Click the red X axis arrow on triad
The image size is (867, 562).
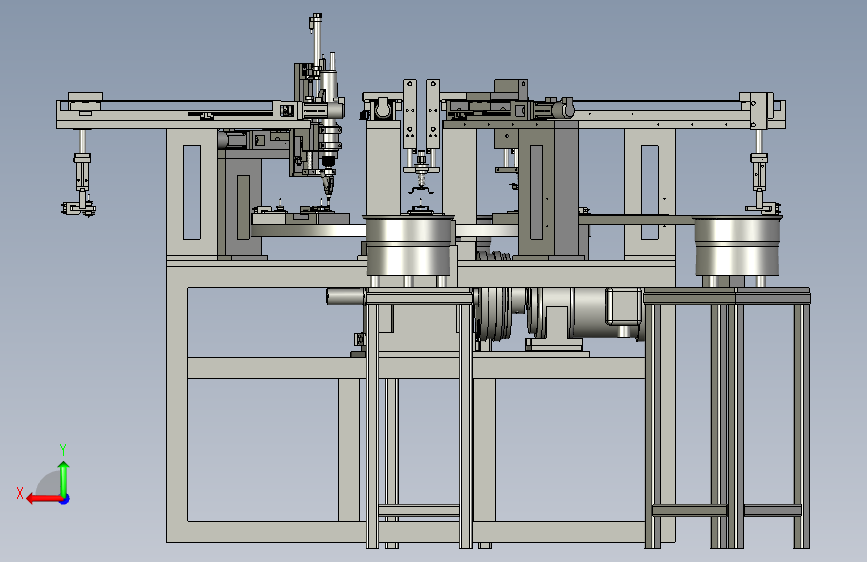tap(43, 499)
